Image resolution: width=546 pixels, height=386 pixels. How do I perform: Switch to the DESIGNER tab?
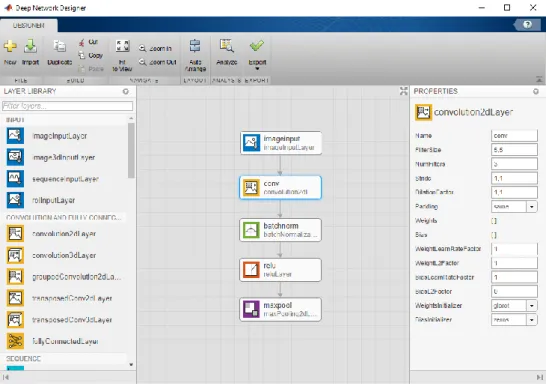click(29, 26)
